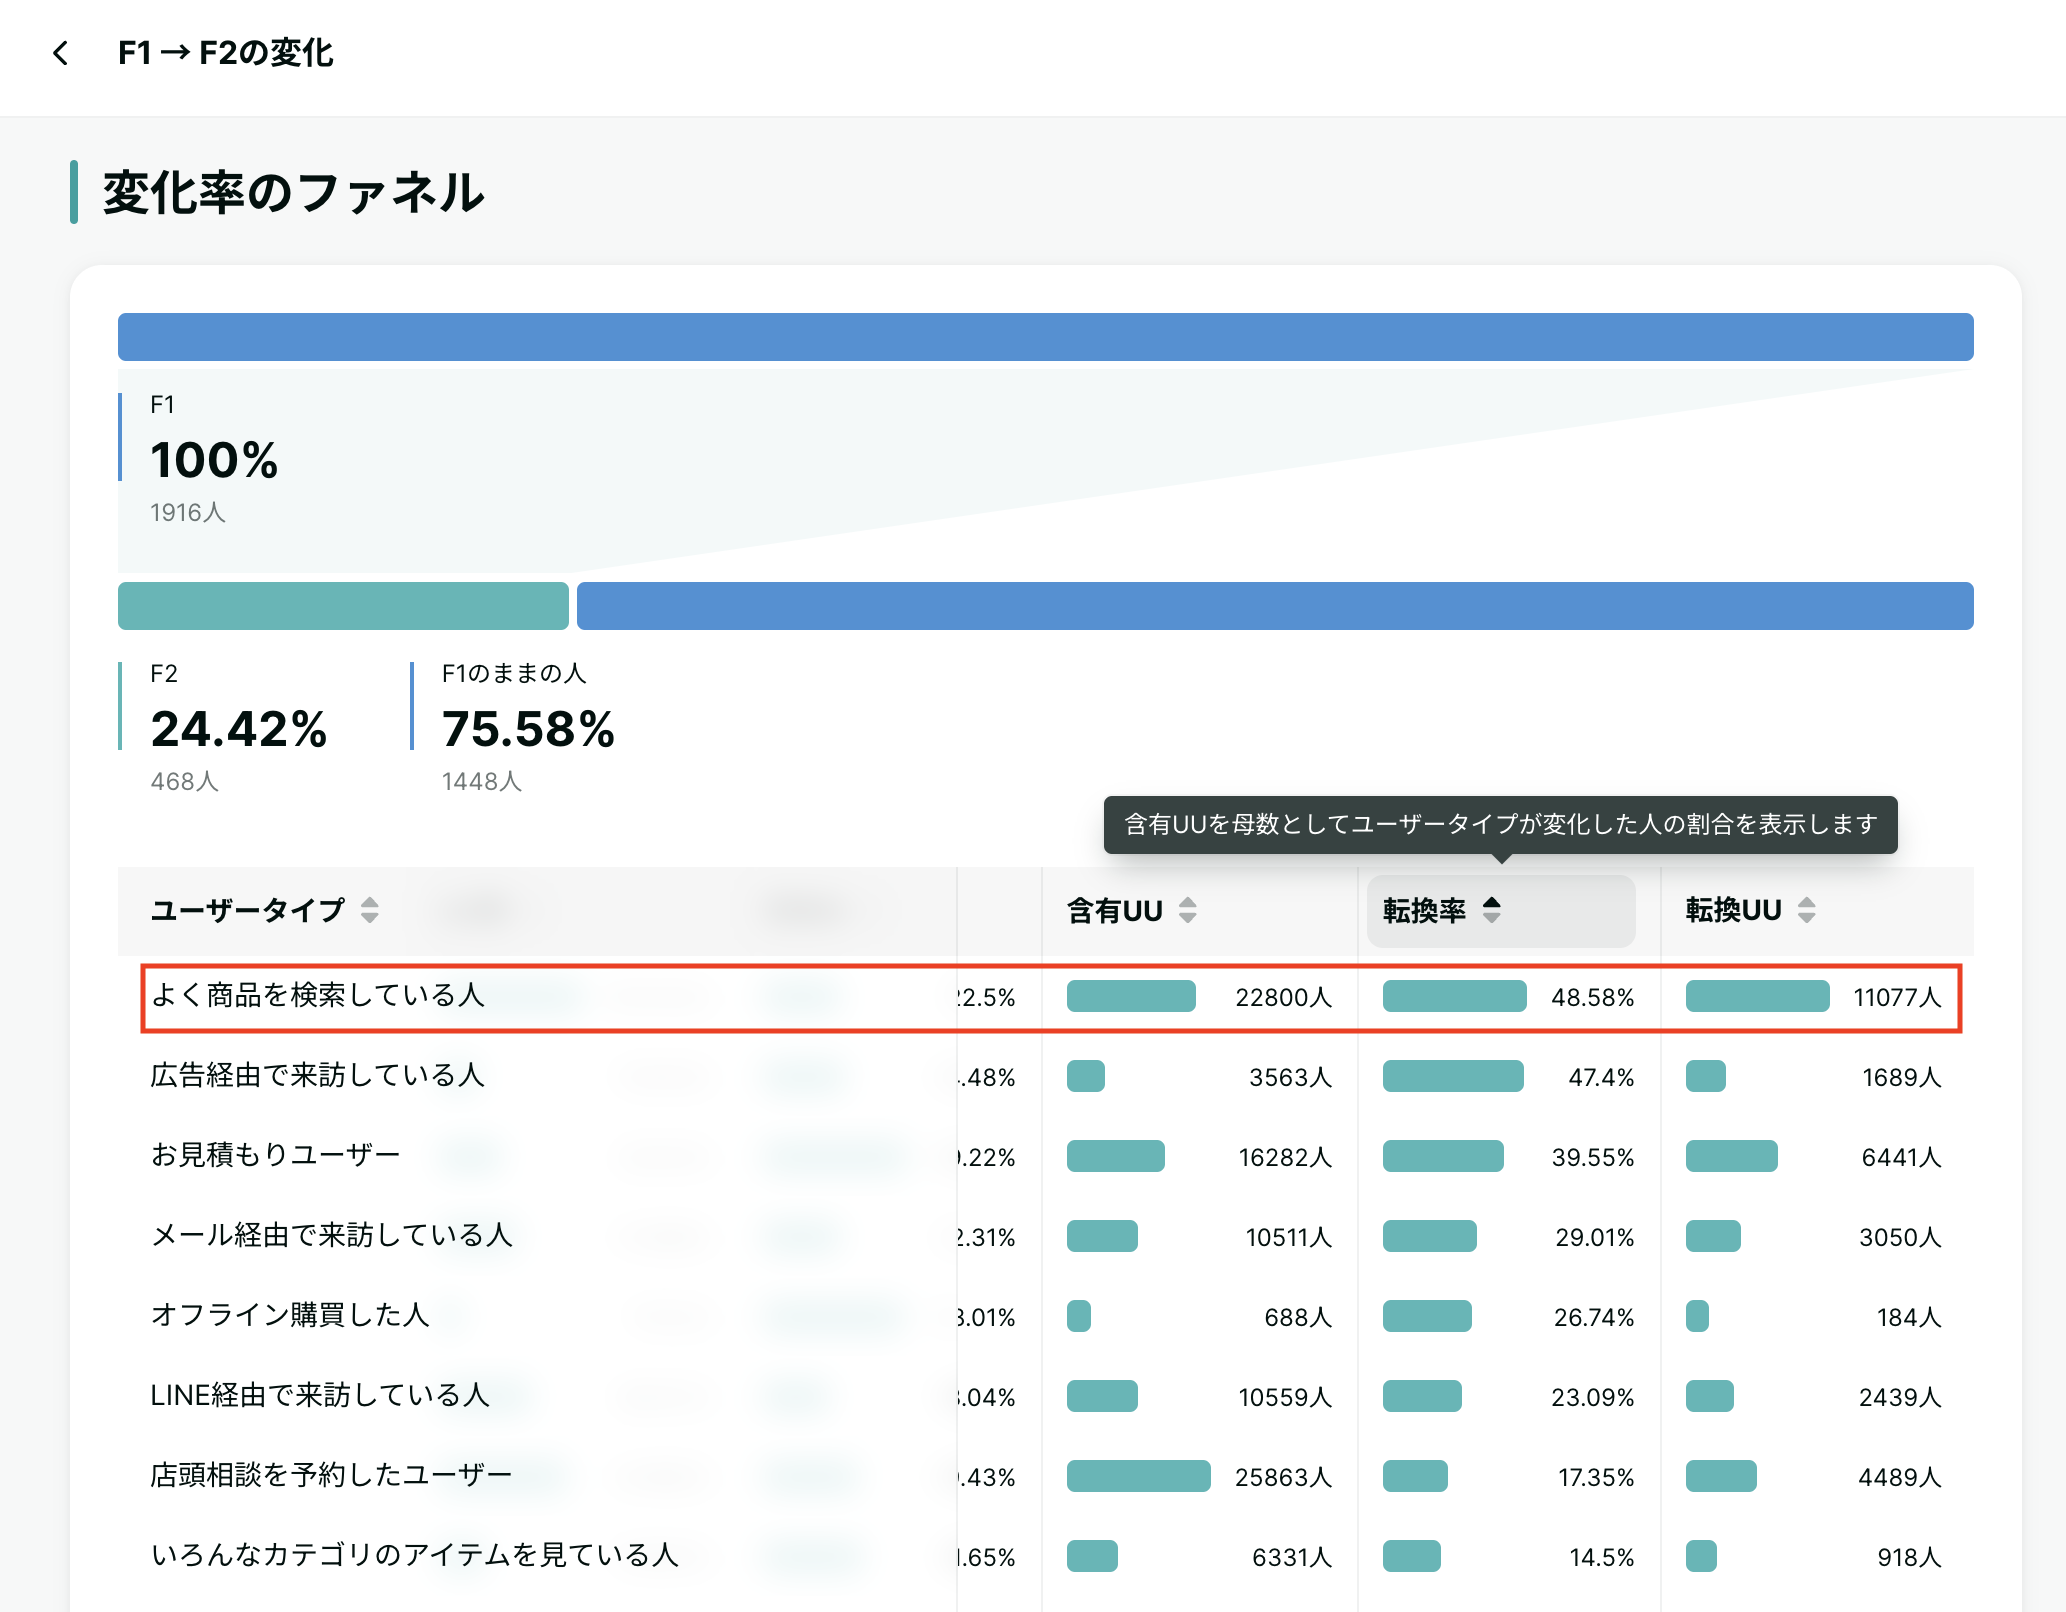Click the blue F1のままの人 funnel bar

[1275, 606]
